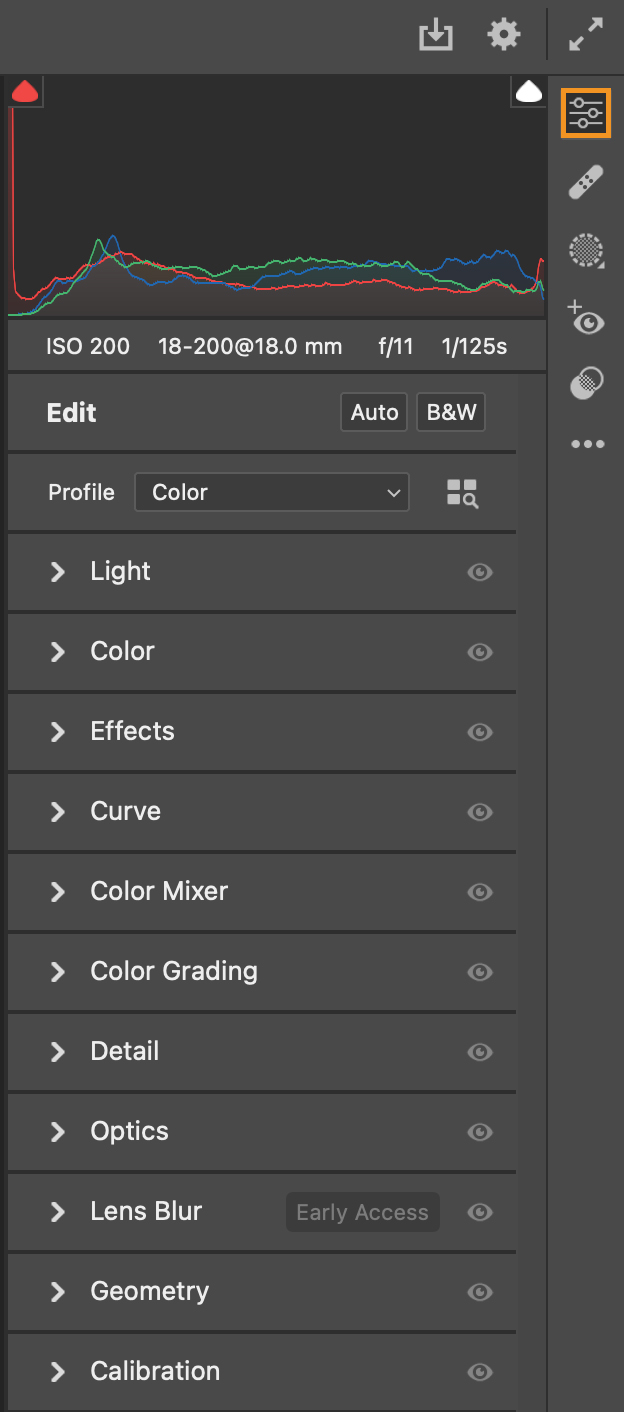This screenshot has height=1412, width=624.
Task: Open the Profile dropdown
Action: (271, 492)
